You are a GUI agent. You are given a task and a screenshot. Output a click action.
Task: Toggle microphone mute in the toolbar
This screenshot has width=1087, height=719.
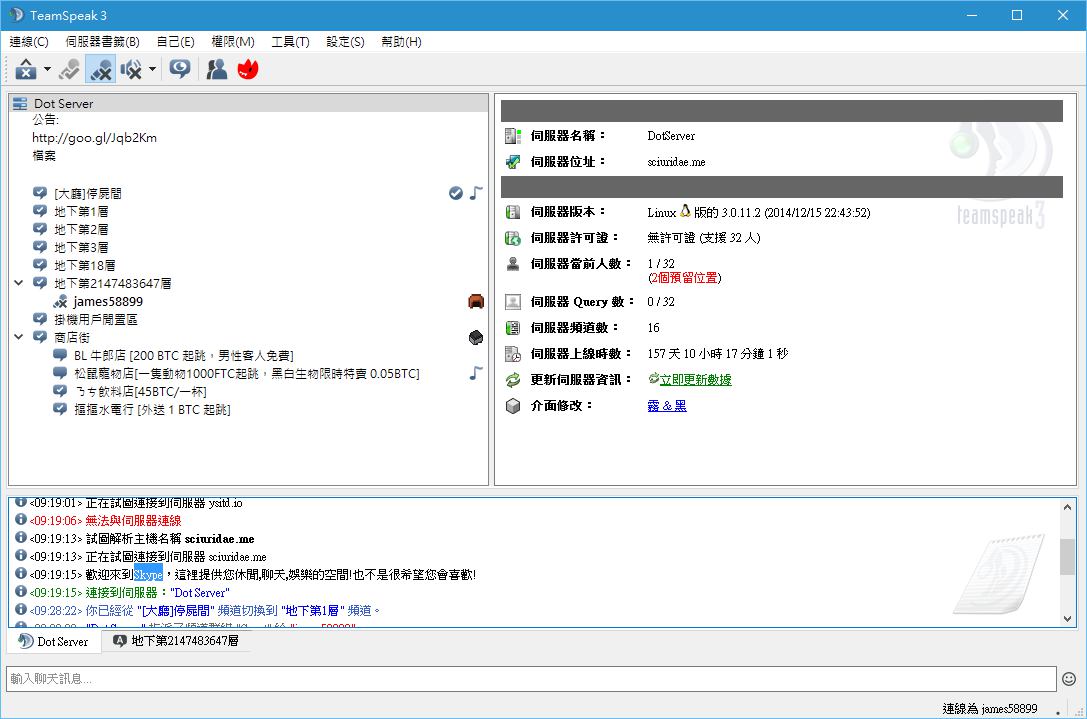(100, 69)
